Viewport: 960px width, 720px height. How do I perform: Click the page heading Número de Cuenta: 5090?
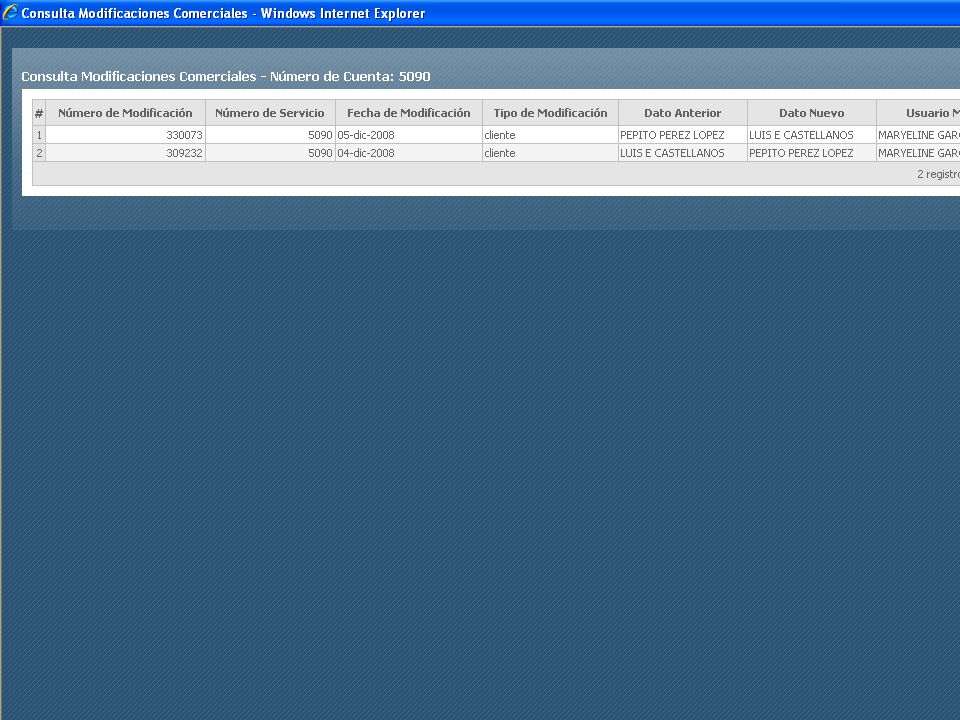pyautogui.click(x=350, y=77)
